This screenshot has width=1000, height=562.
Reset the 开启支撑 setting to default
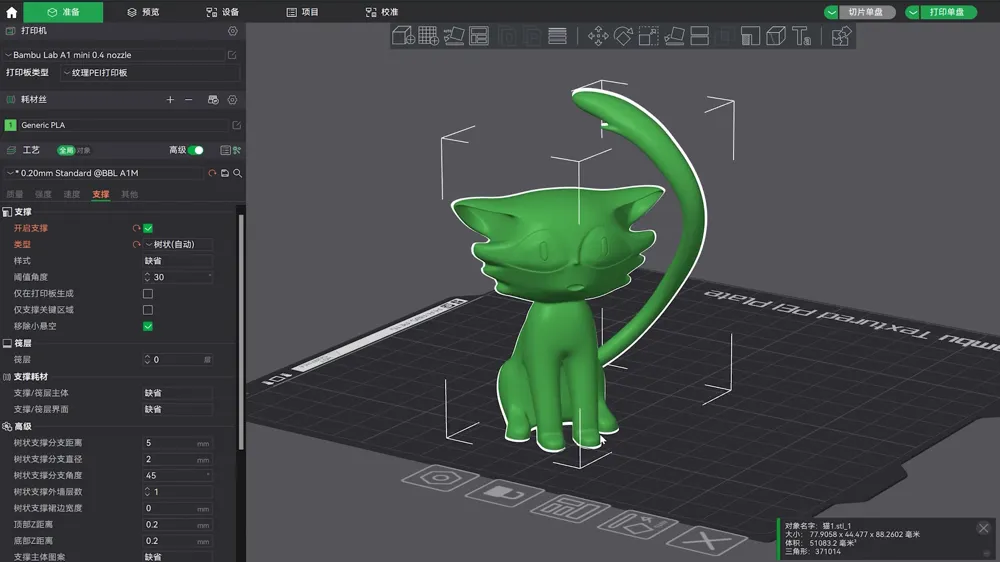[136, 228]
